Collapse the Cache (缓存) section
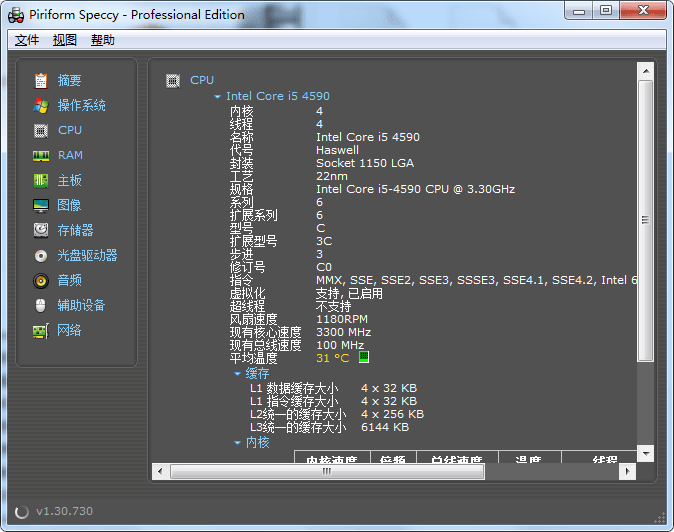This screenshot has width=674, height=532. [237, 374]
